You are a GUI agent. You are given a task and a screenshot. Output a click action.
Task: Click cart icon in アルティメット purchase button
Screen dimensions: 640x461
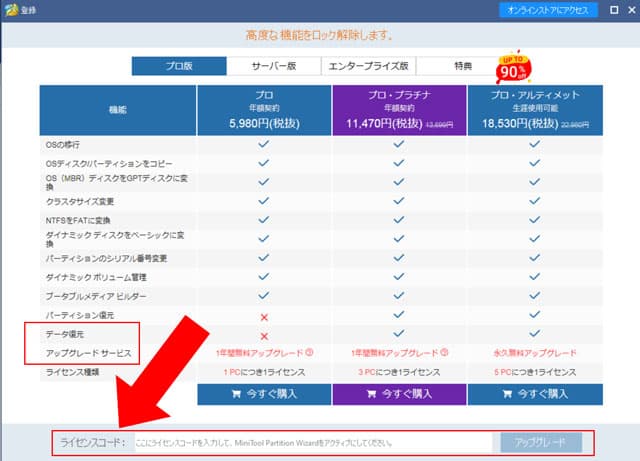click(507, 394)
